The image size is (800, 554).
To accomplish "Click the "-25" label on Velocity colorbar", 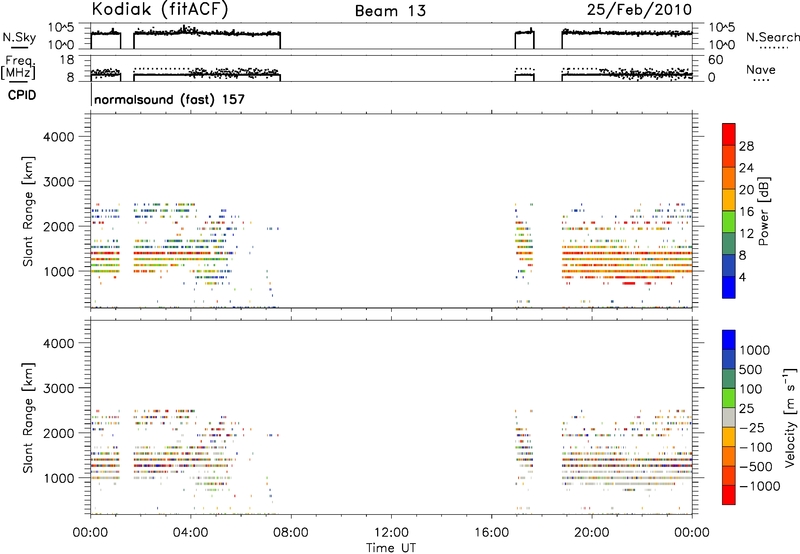I will point(752,427).
